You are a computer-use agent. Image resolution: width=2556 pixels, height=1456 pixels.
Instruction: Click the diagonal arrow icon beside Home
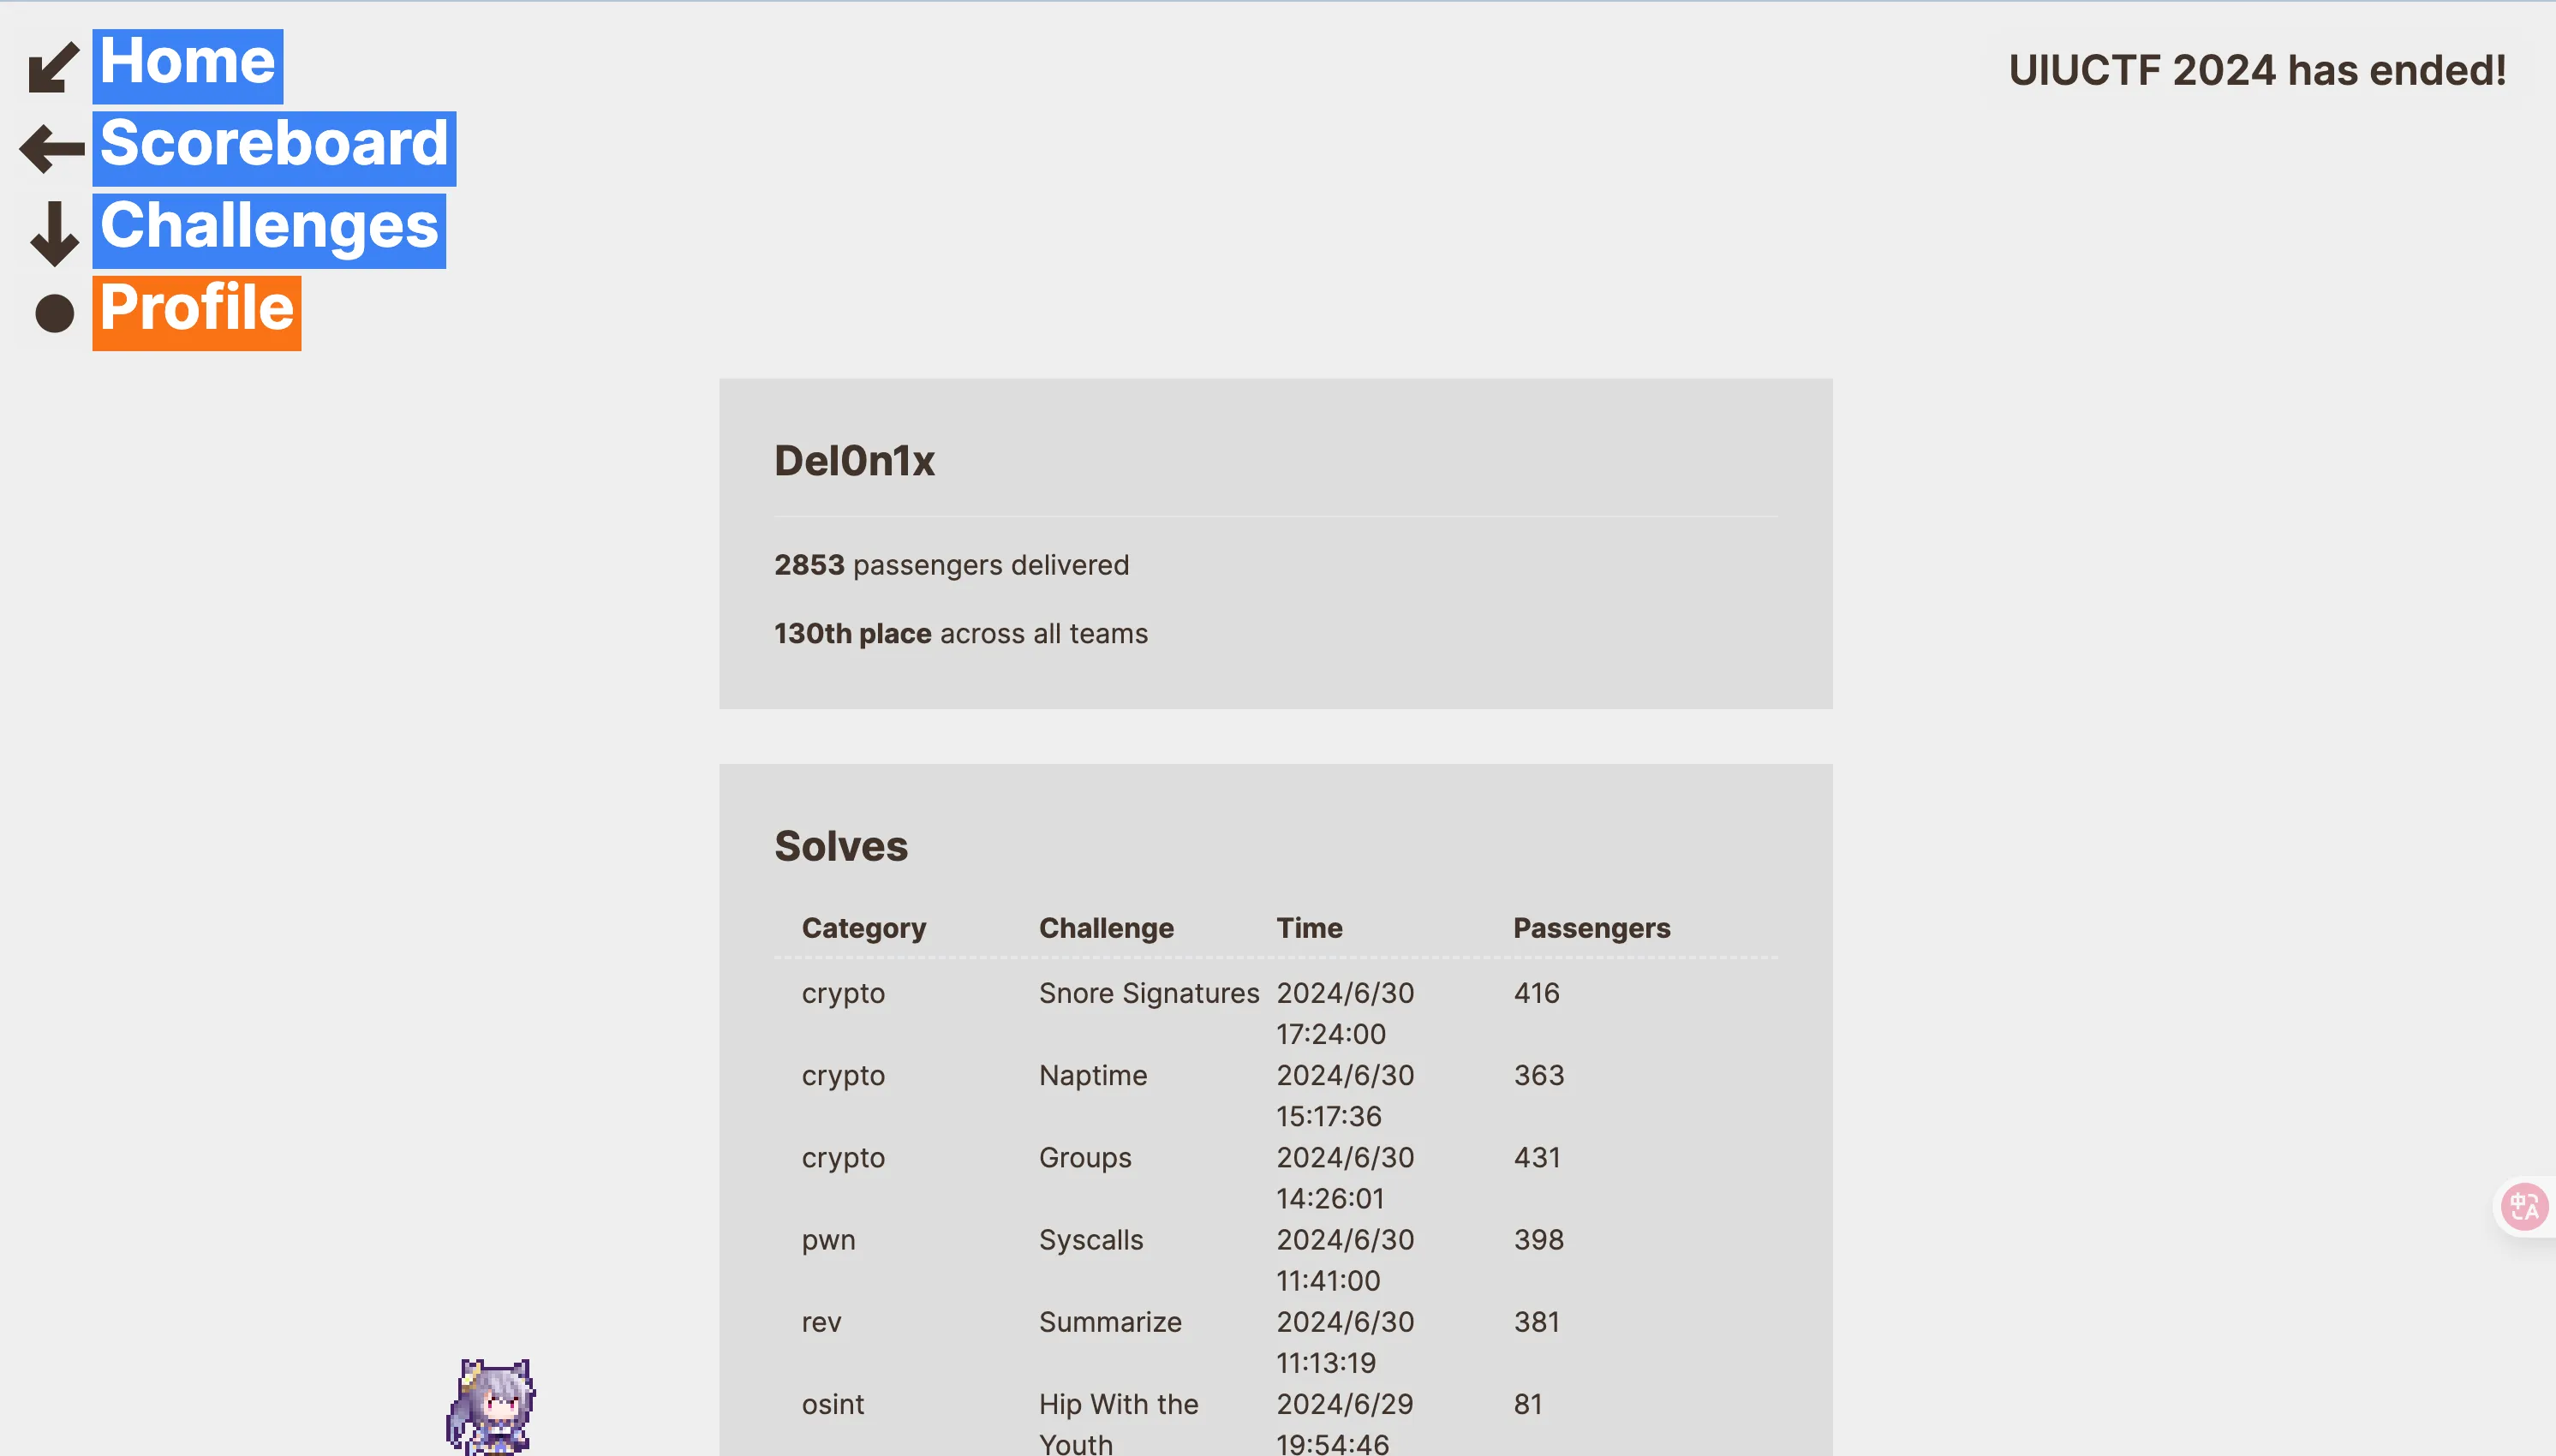[x=54, y=67]
